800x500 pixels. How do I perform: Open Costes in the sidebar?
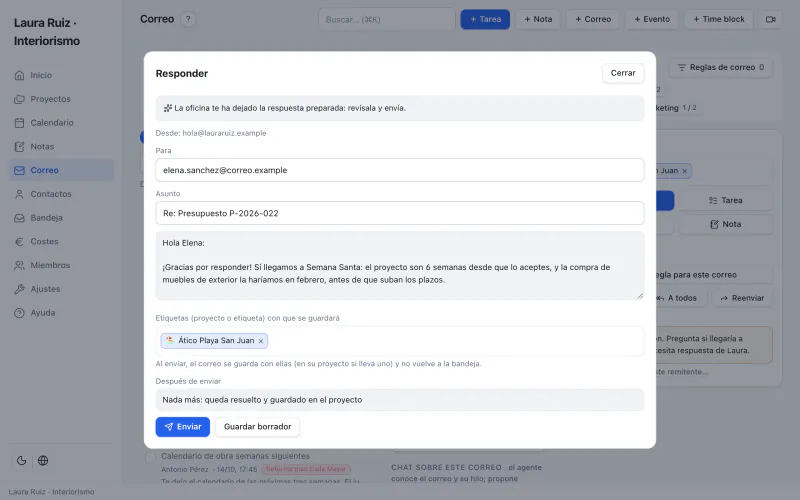(x=61, y=241)
